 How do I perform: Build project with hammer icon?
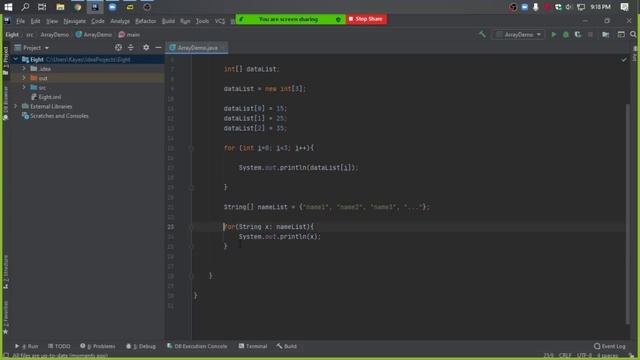click(x=482, y=35)
